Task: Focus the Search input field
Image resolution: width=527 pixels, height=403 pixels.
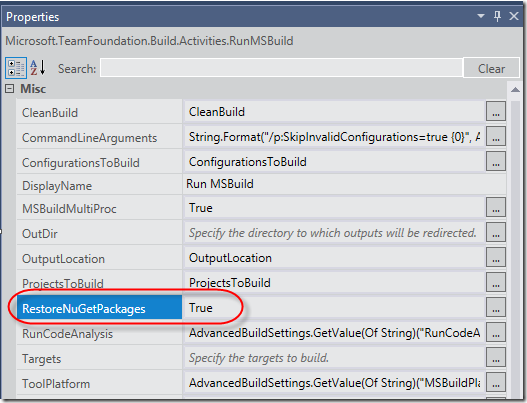Action: (x=281, y=68)
